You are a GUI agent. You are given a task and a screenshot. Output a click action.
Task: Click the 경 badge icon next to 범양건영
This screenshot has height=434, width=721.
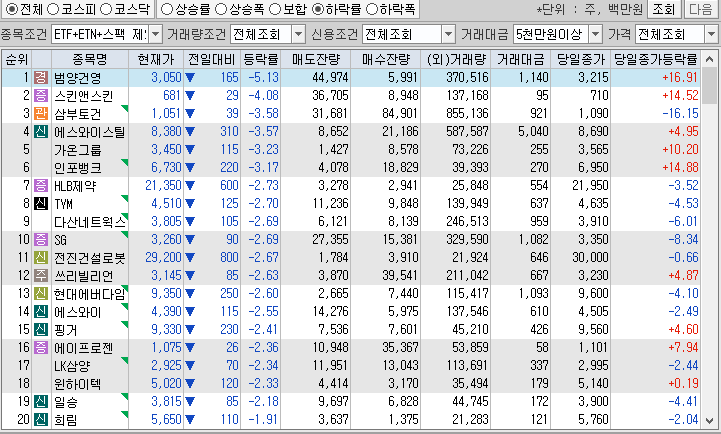click(41, 78)
